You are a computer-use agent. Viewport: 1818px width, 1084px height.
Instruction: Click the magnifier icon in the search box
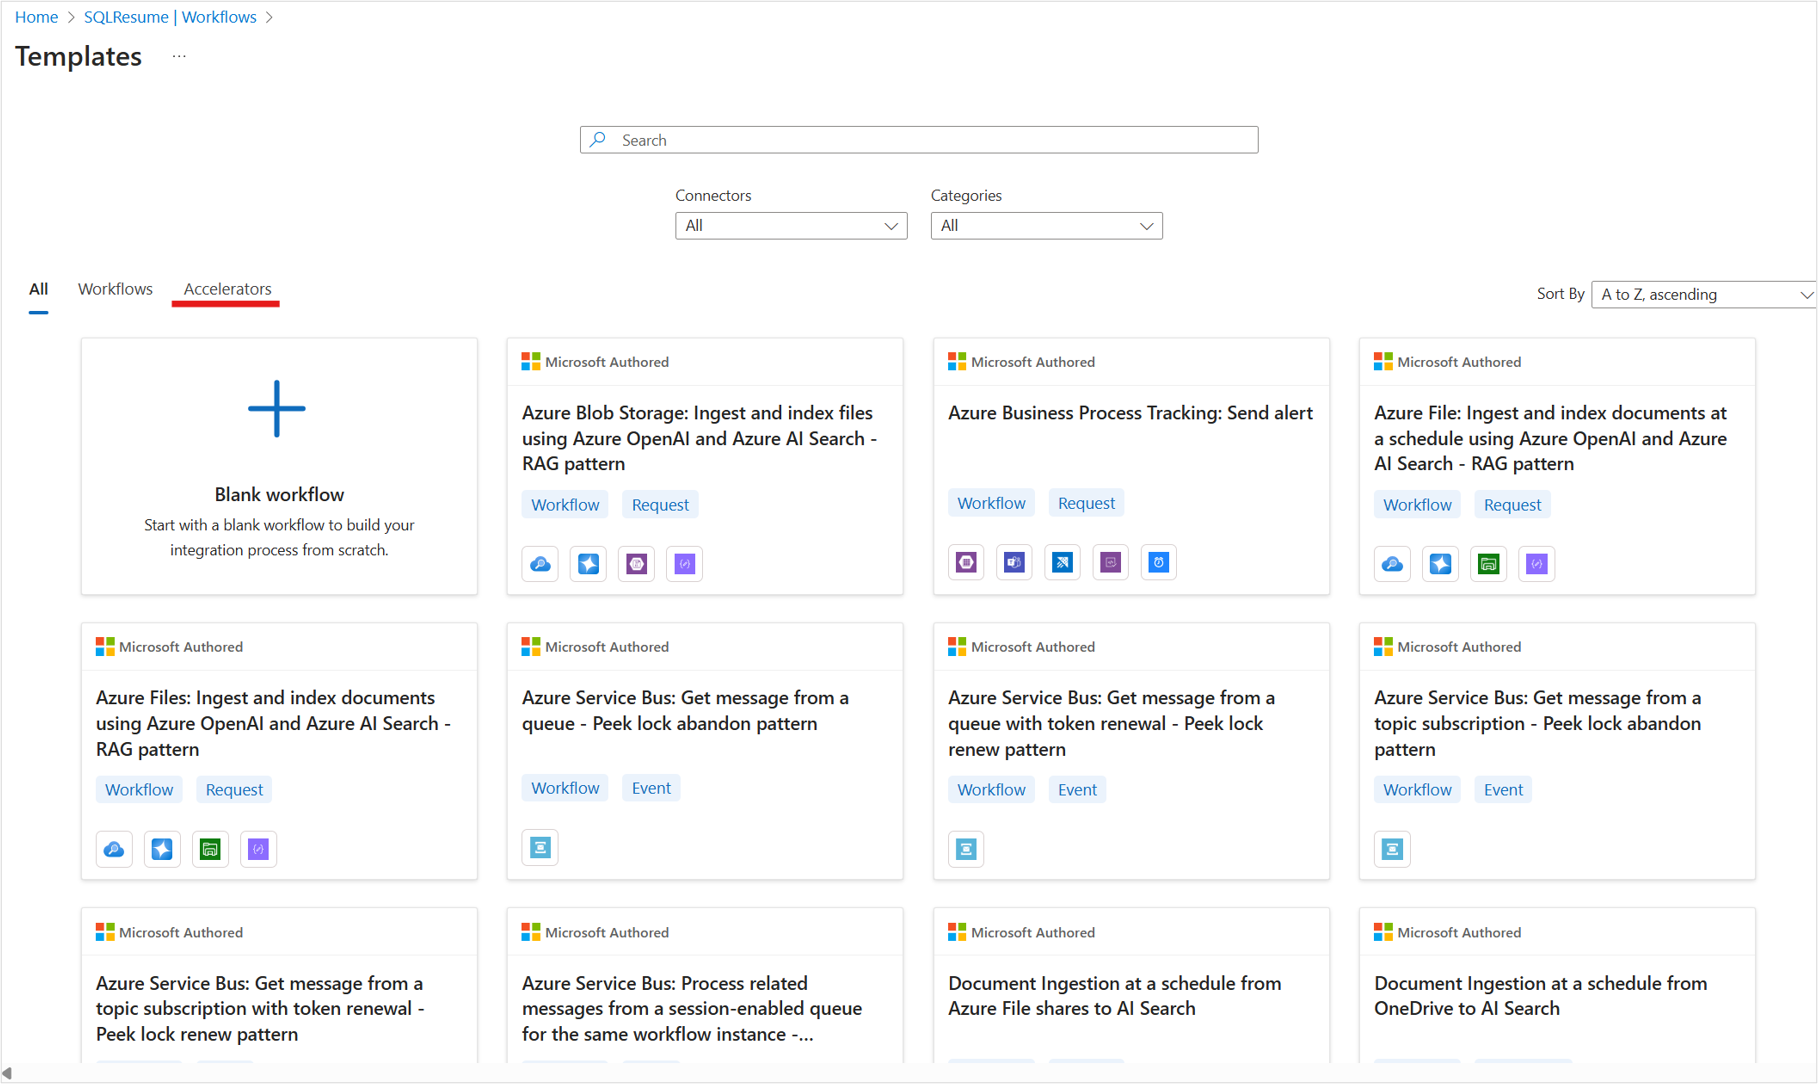coord(598,140)
